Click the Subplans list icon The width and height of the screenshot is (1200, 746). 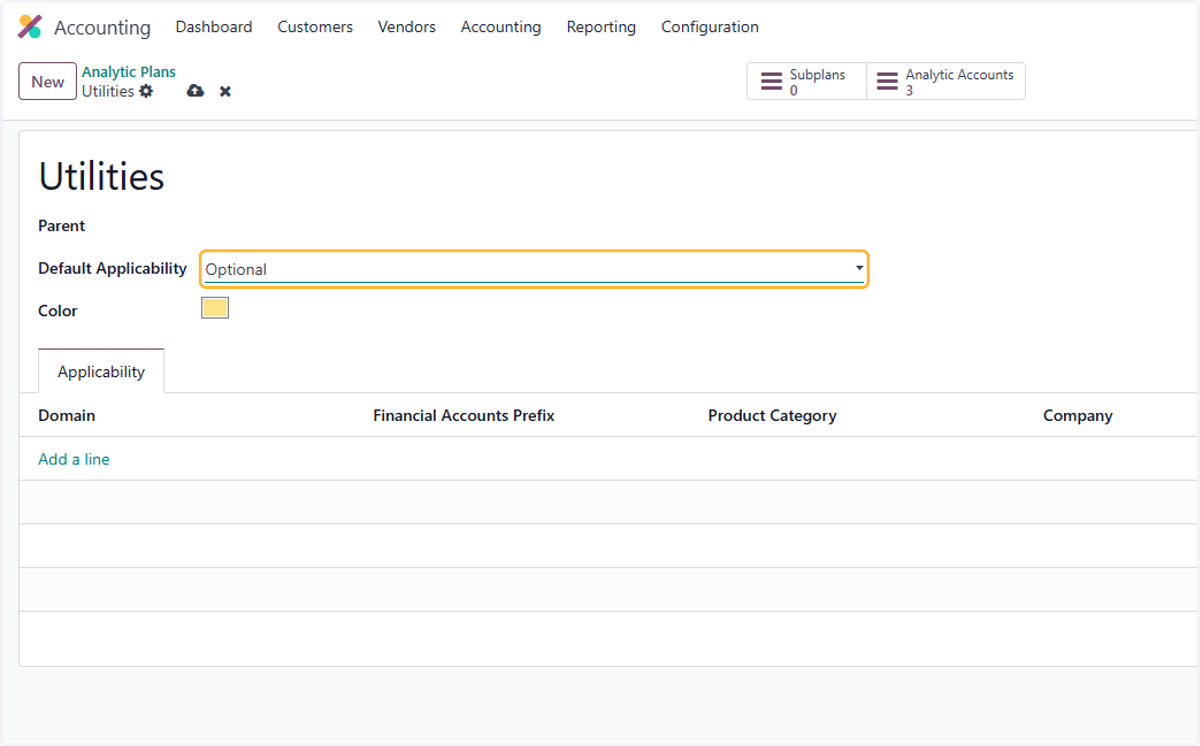tap(771, 82)
